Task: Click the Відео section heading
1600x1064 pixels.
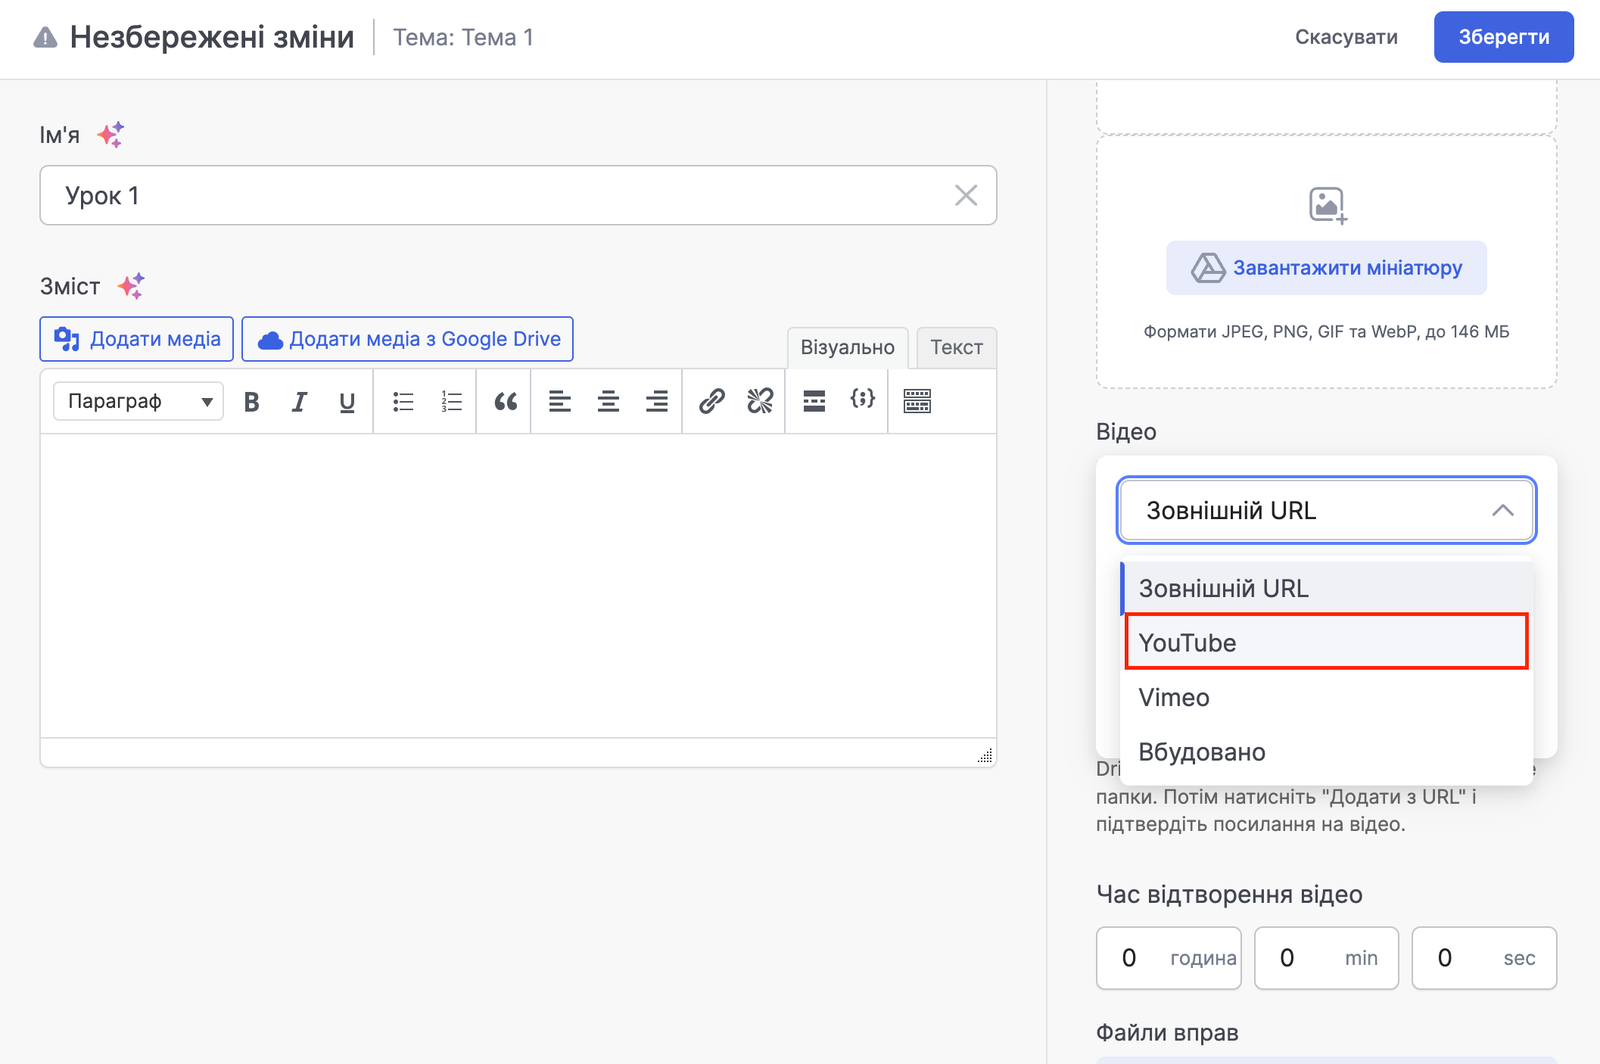Action: [1126, 432]
